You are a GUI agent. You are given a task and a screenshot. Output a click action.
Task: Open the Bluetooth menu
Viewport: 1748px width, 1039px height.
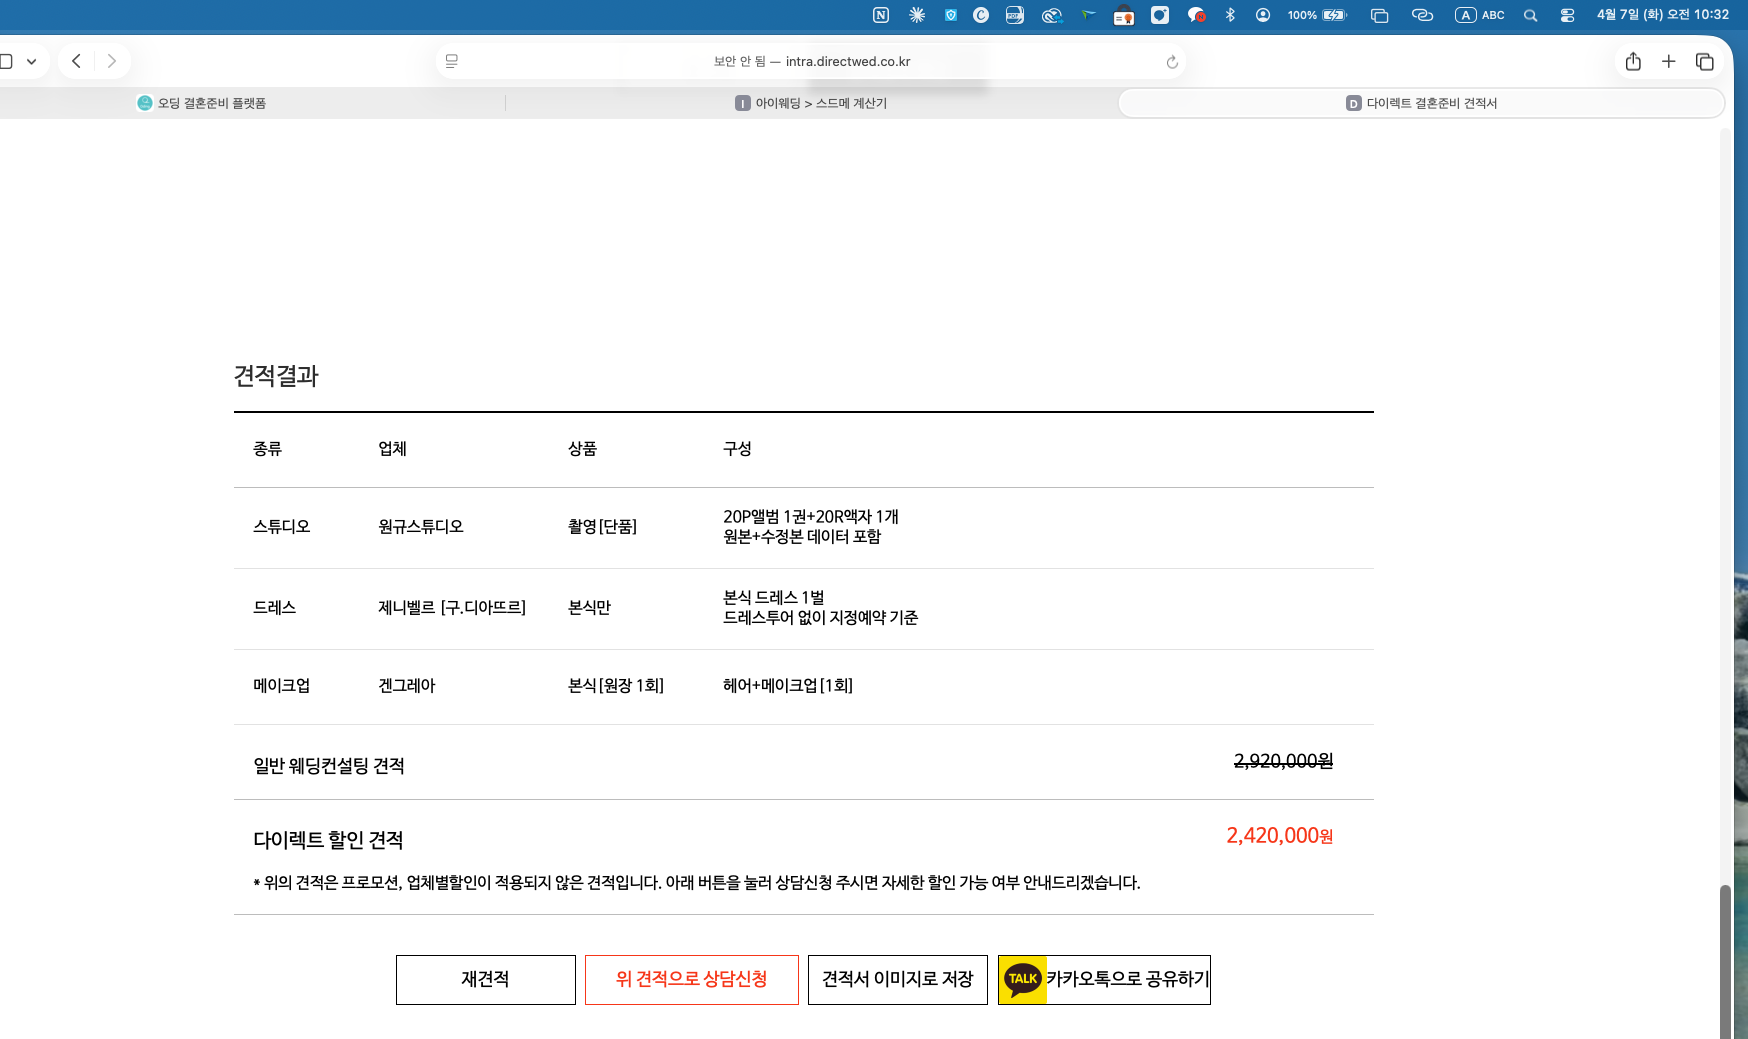tap(1230, 15)
